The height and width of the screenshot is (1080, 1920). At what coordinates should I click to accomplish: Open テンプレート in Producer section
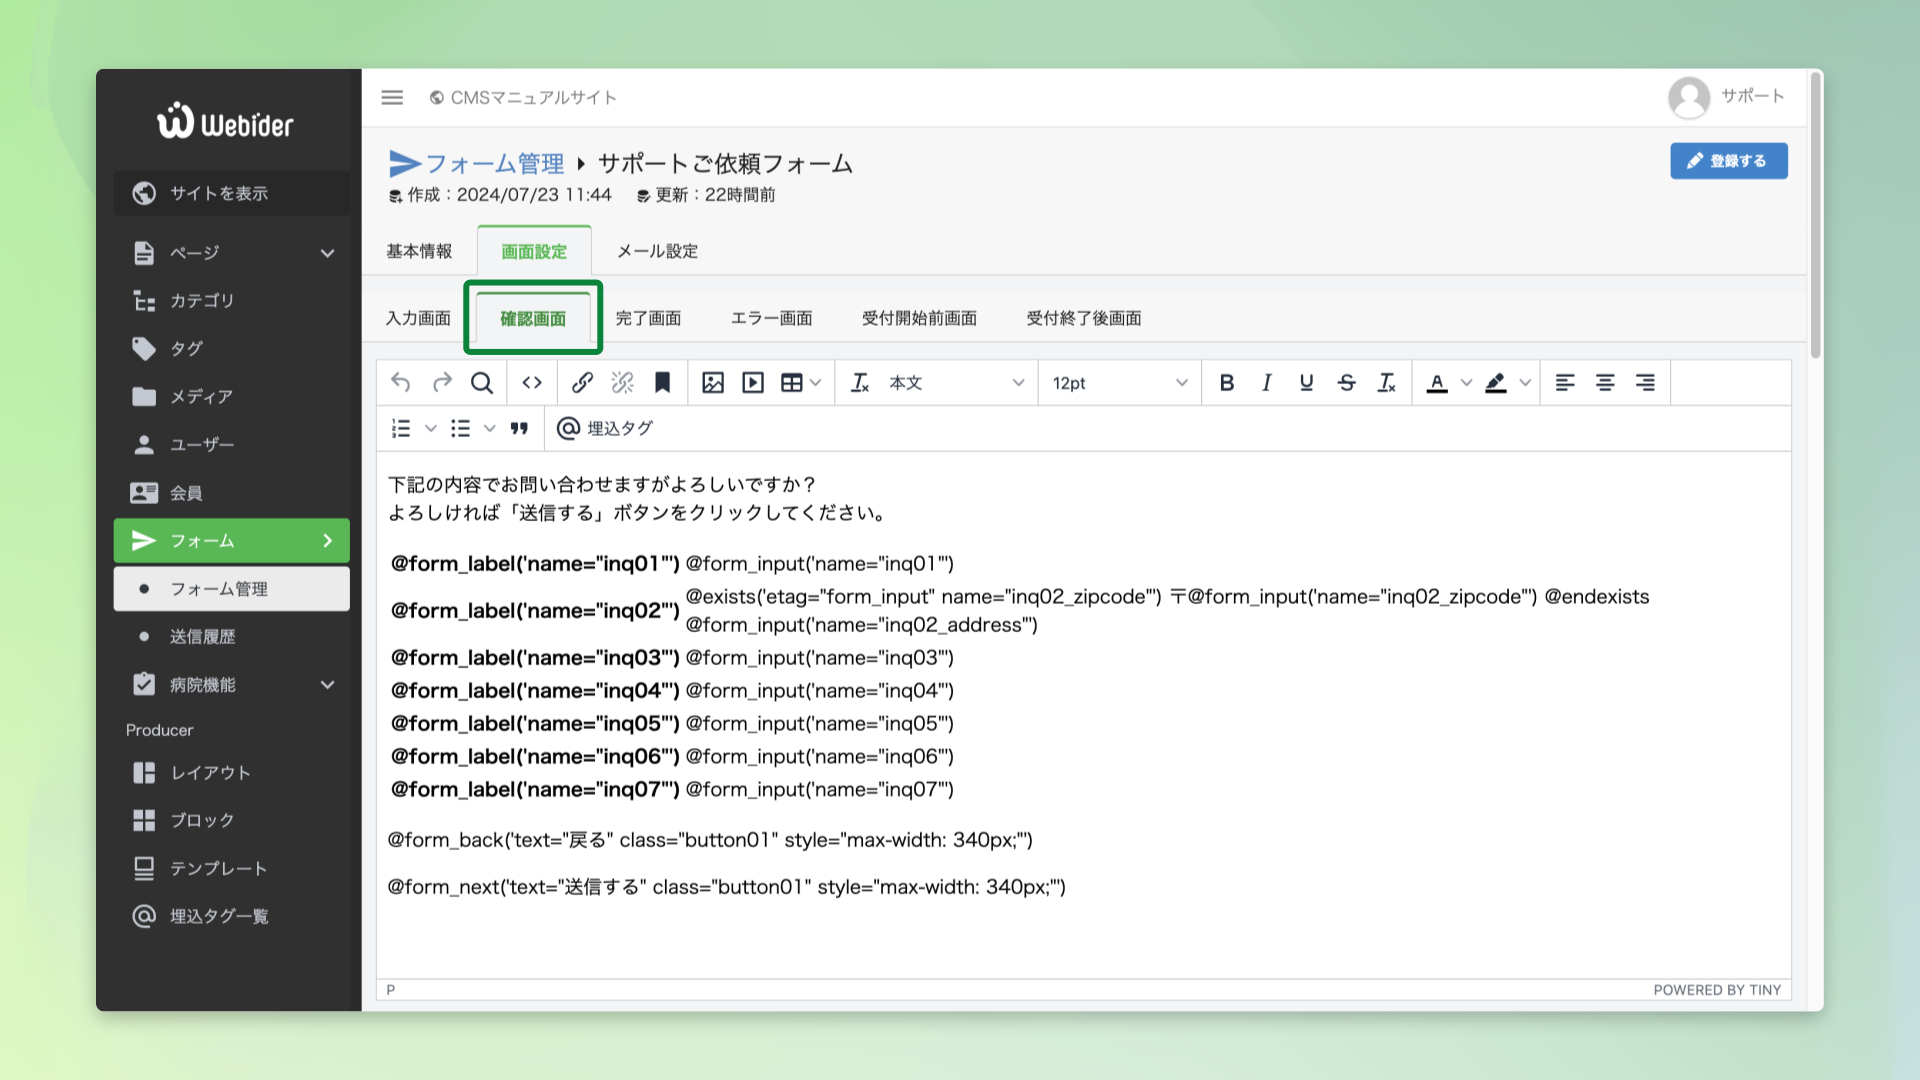(x=232, y=869)
